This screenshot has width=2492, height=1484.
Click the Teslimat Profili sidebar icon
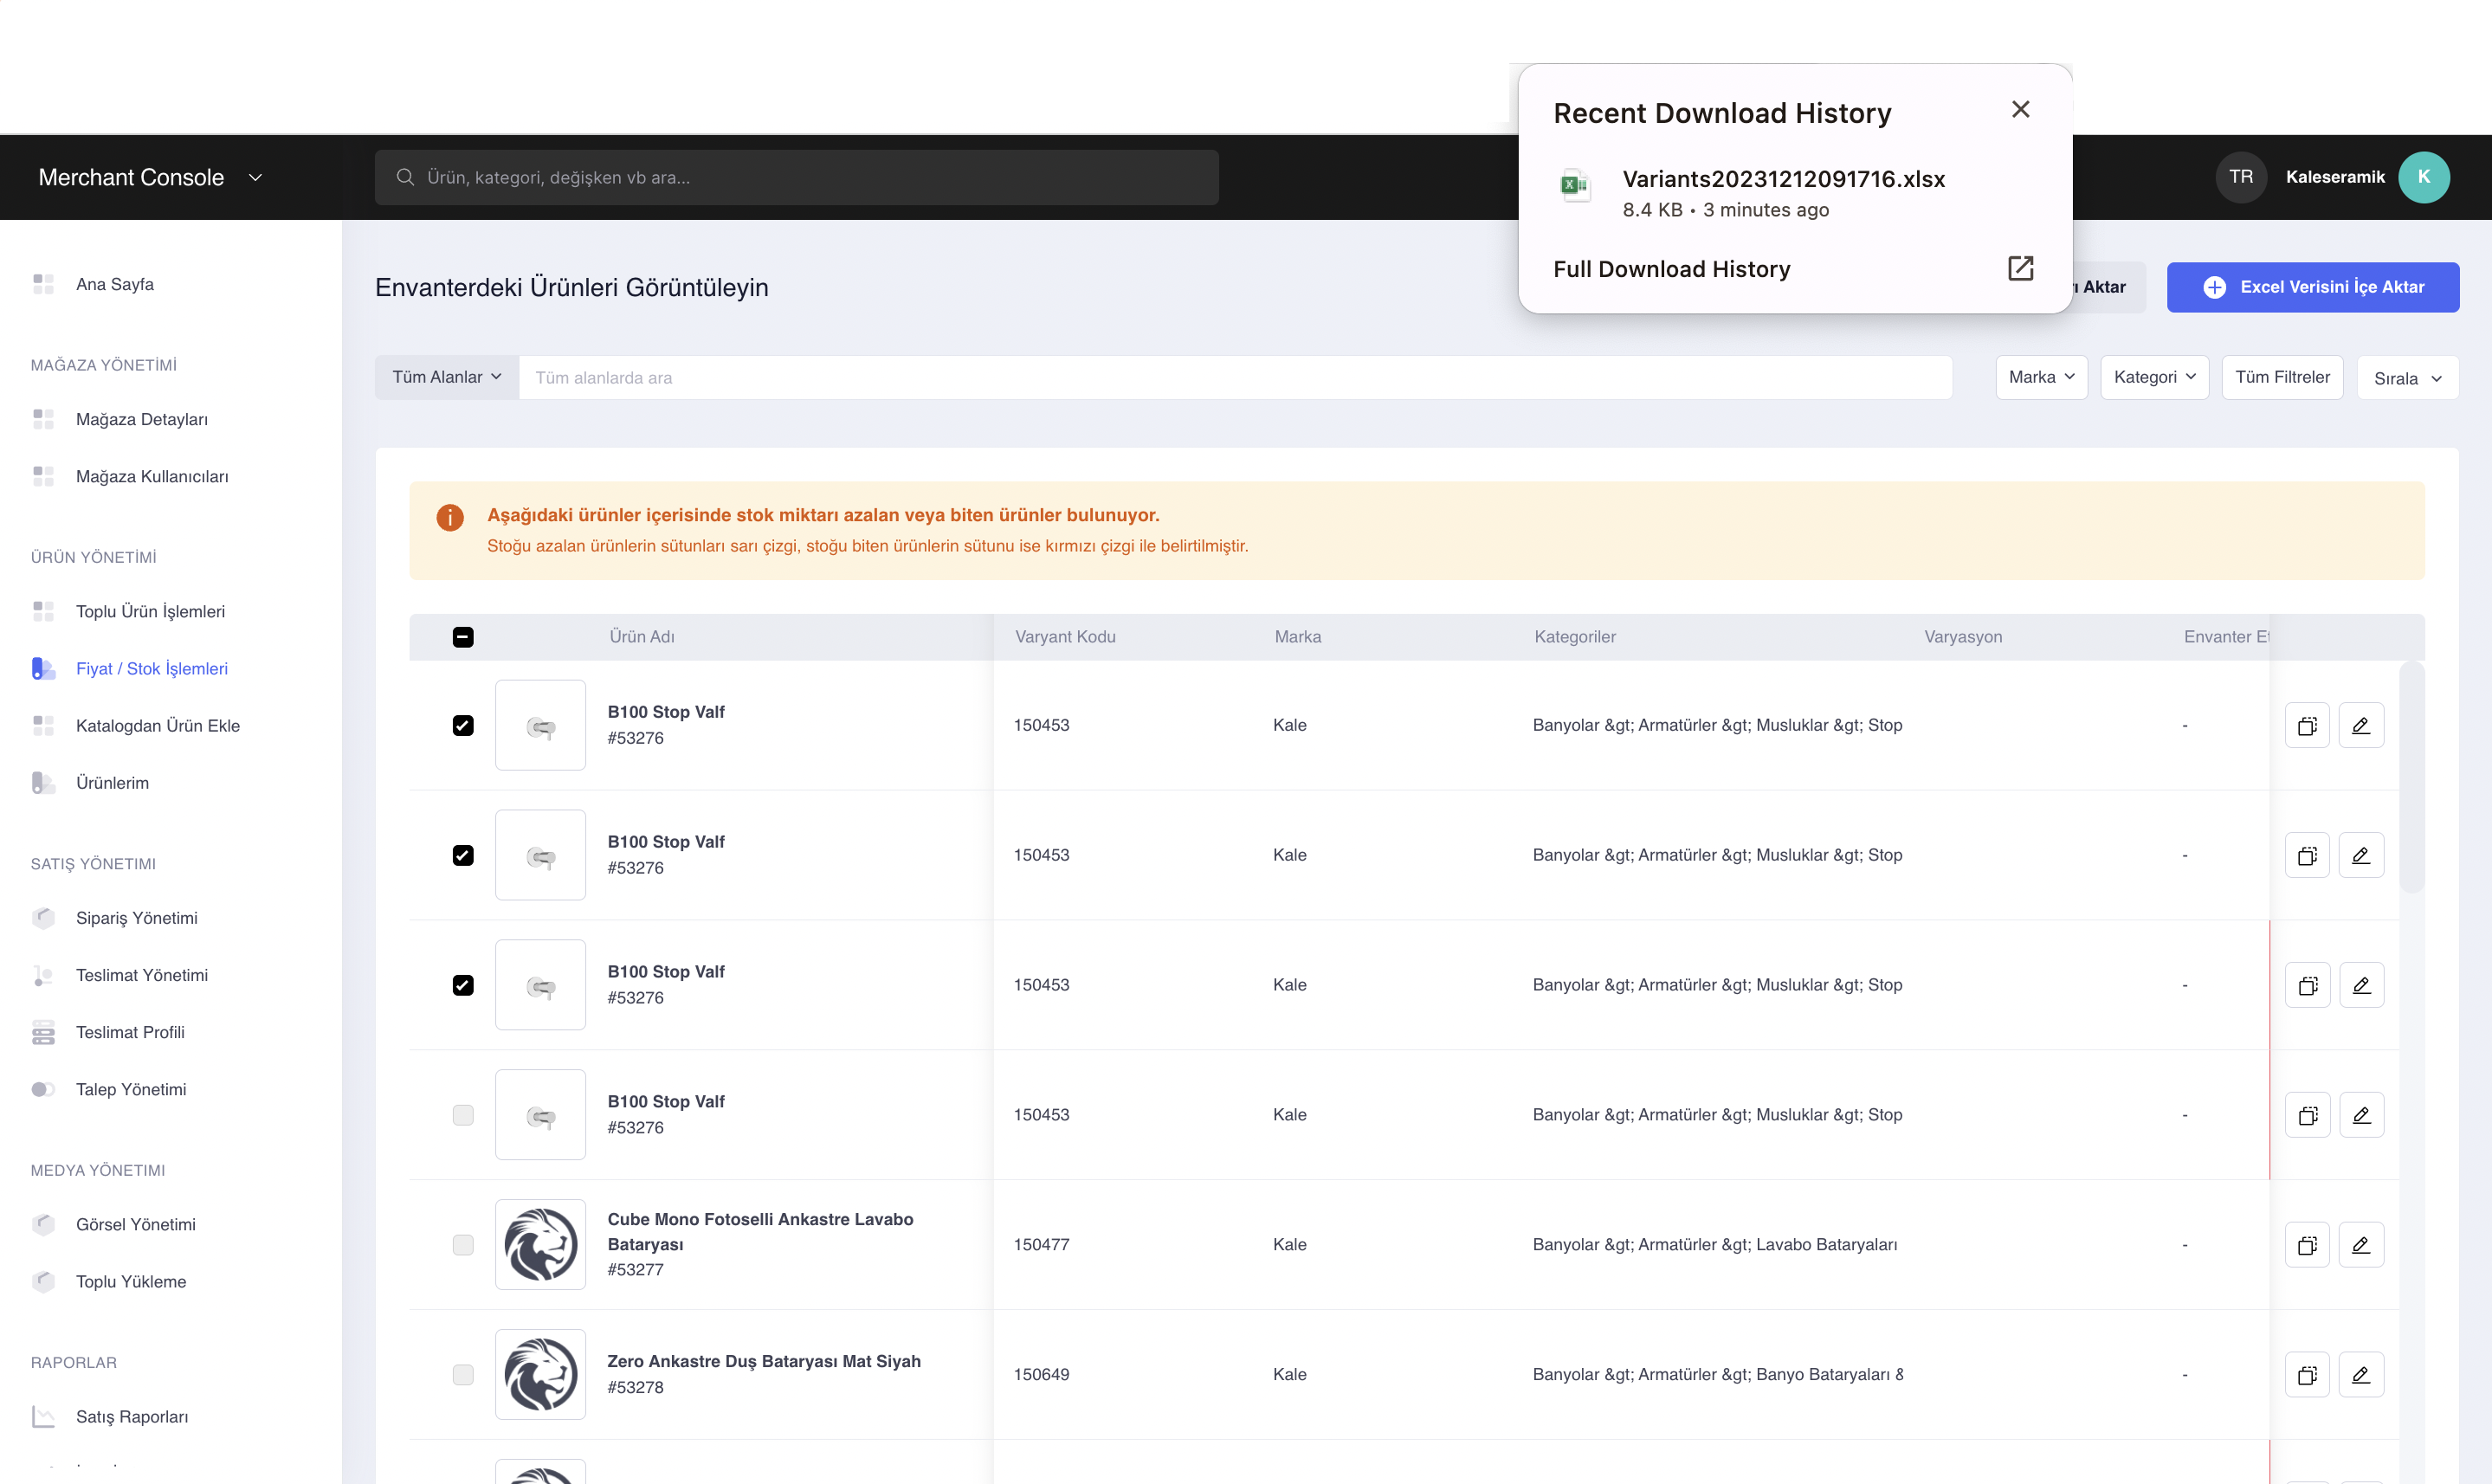43,1032
